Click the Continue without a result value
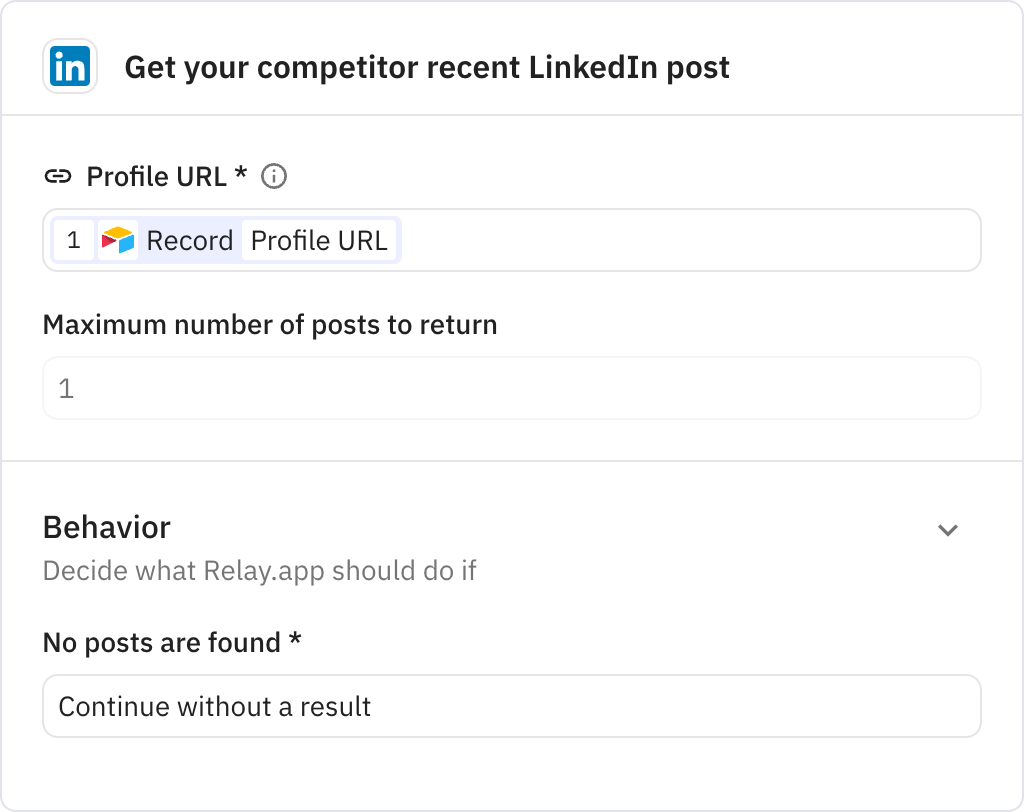Viewport: 1024px width, 812px height. pos(214,706)
